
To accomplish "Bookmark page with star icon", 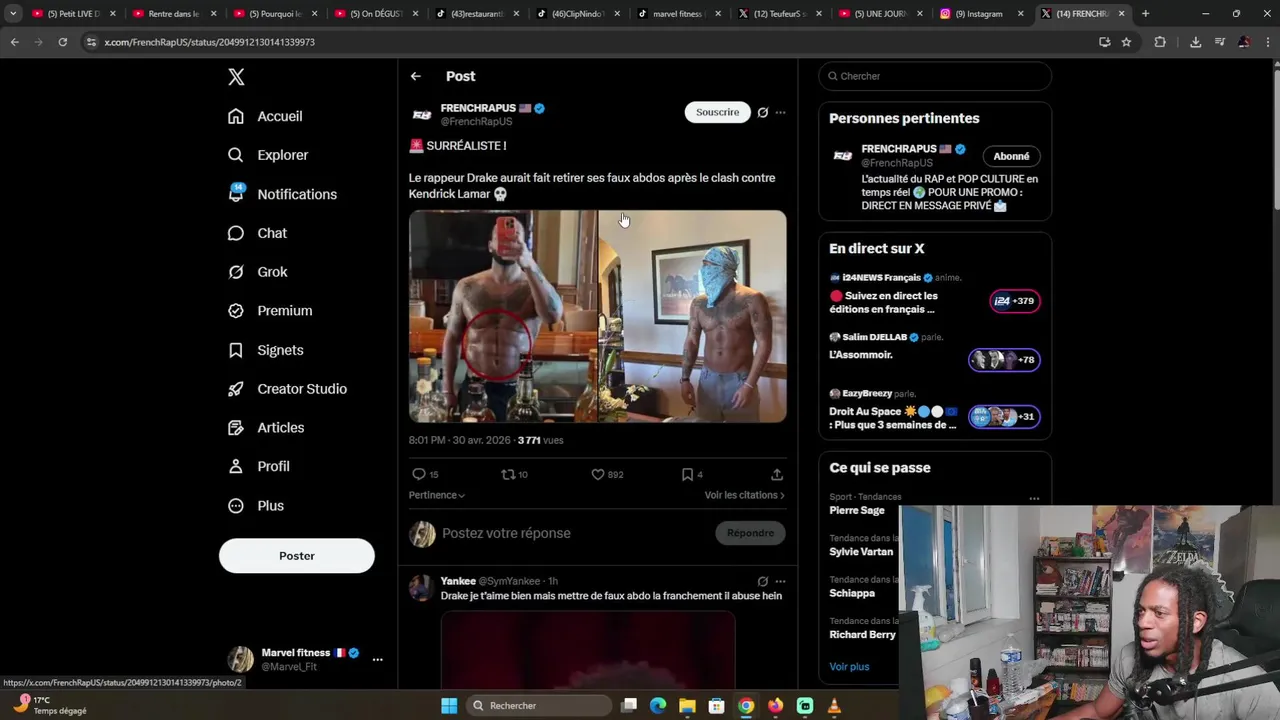I will coord(1126,42).
